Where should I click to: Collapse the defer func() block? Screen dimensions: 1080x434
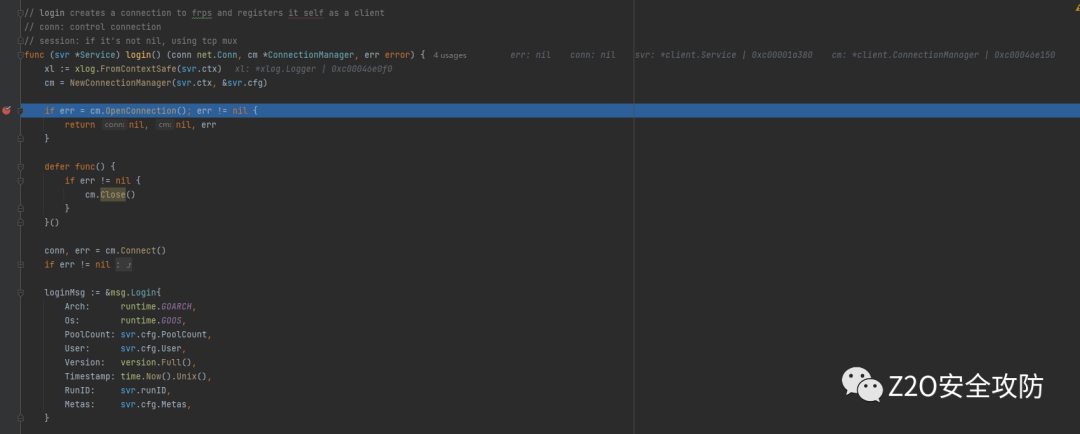tap(21, 167)
